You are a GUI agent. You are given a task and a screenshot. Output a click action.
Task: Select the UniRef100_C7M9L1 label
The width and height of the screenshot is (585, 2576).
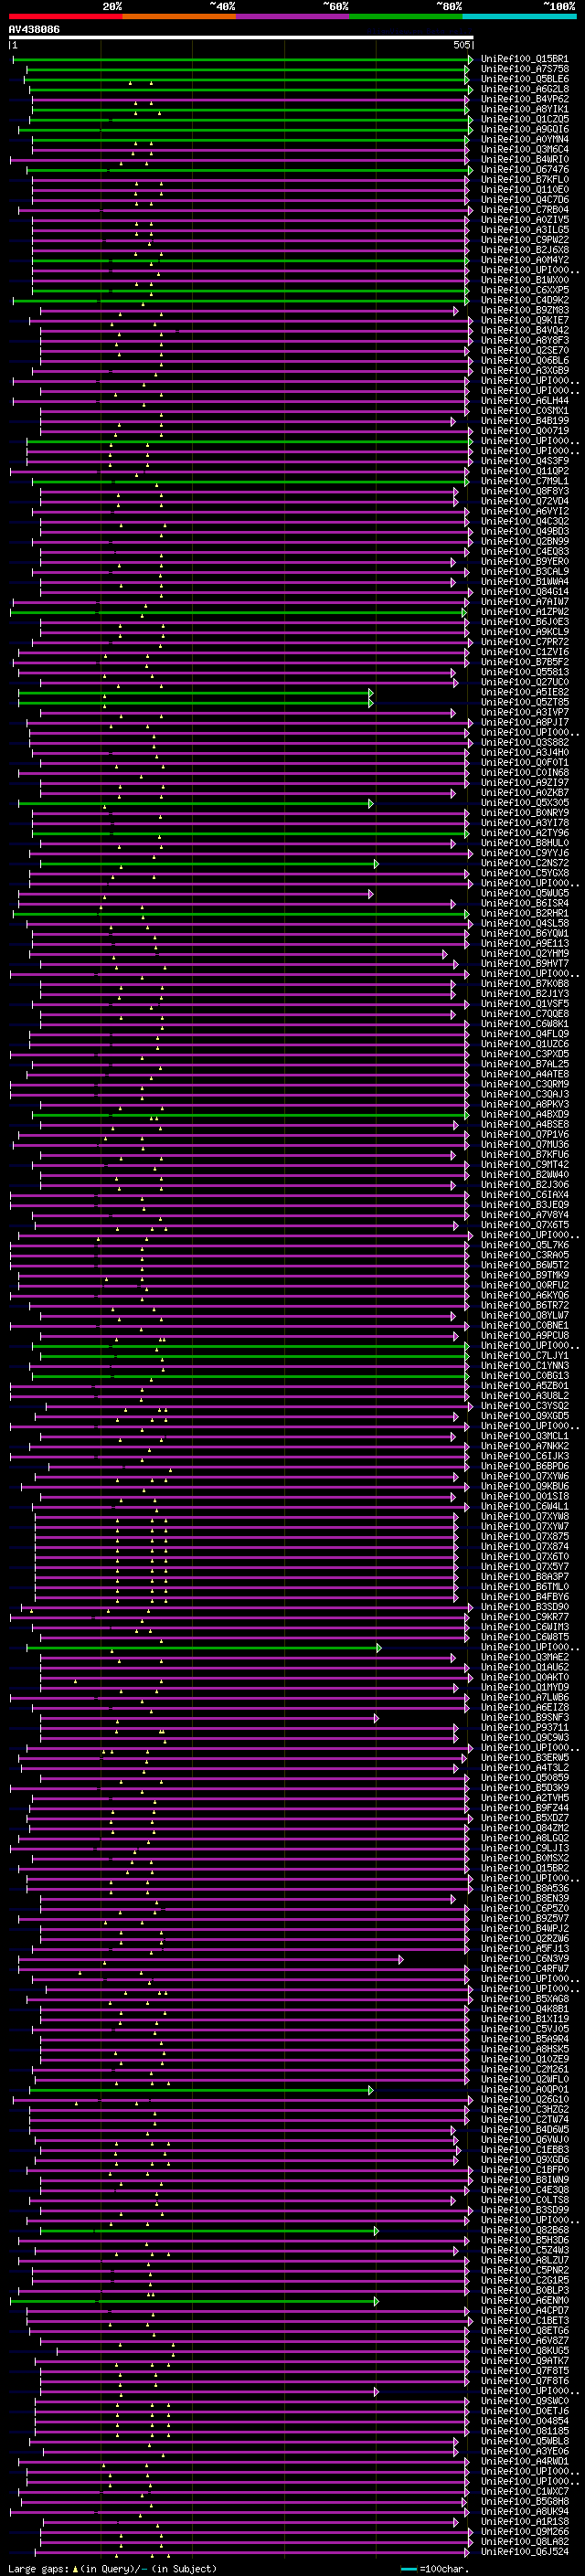click(x=524, y=481)
